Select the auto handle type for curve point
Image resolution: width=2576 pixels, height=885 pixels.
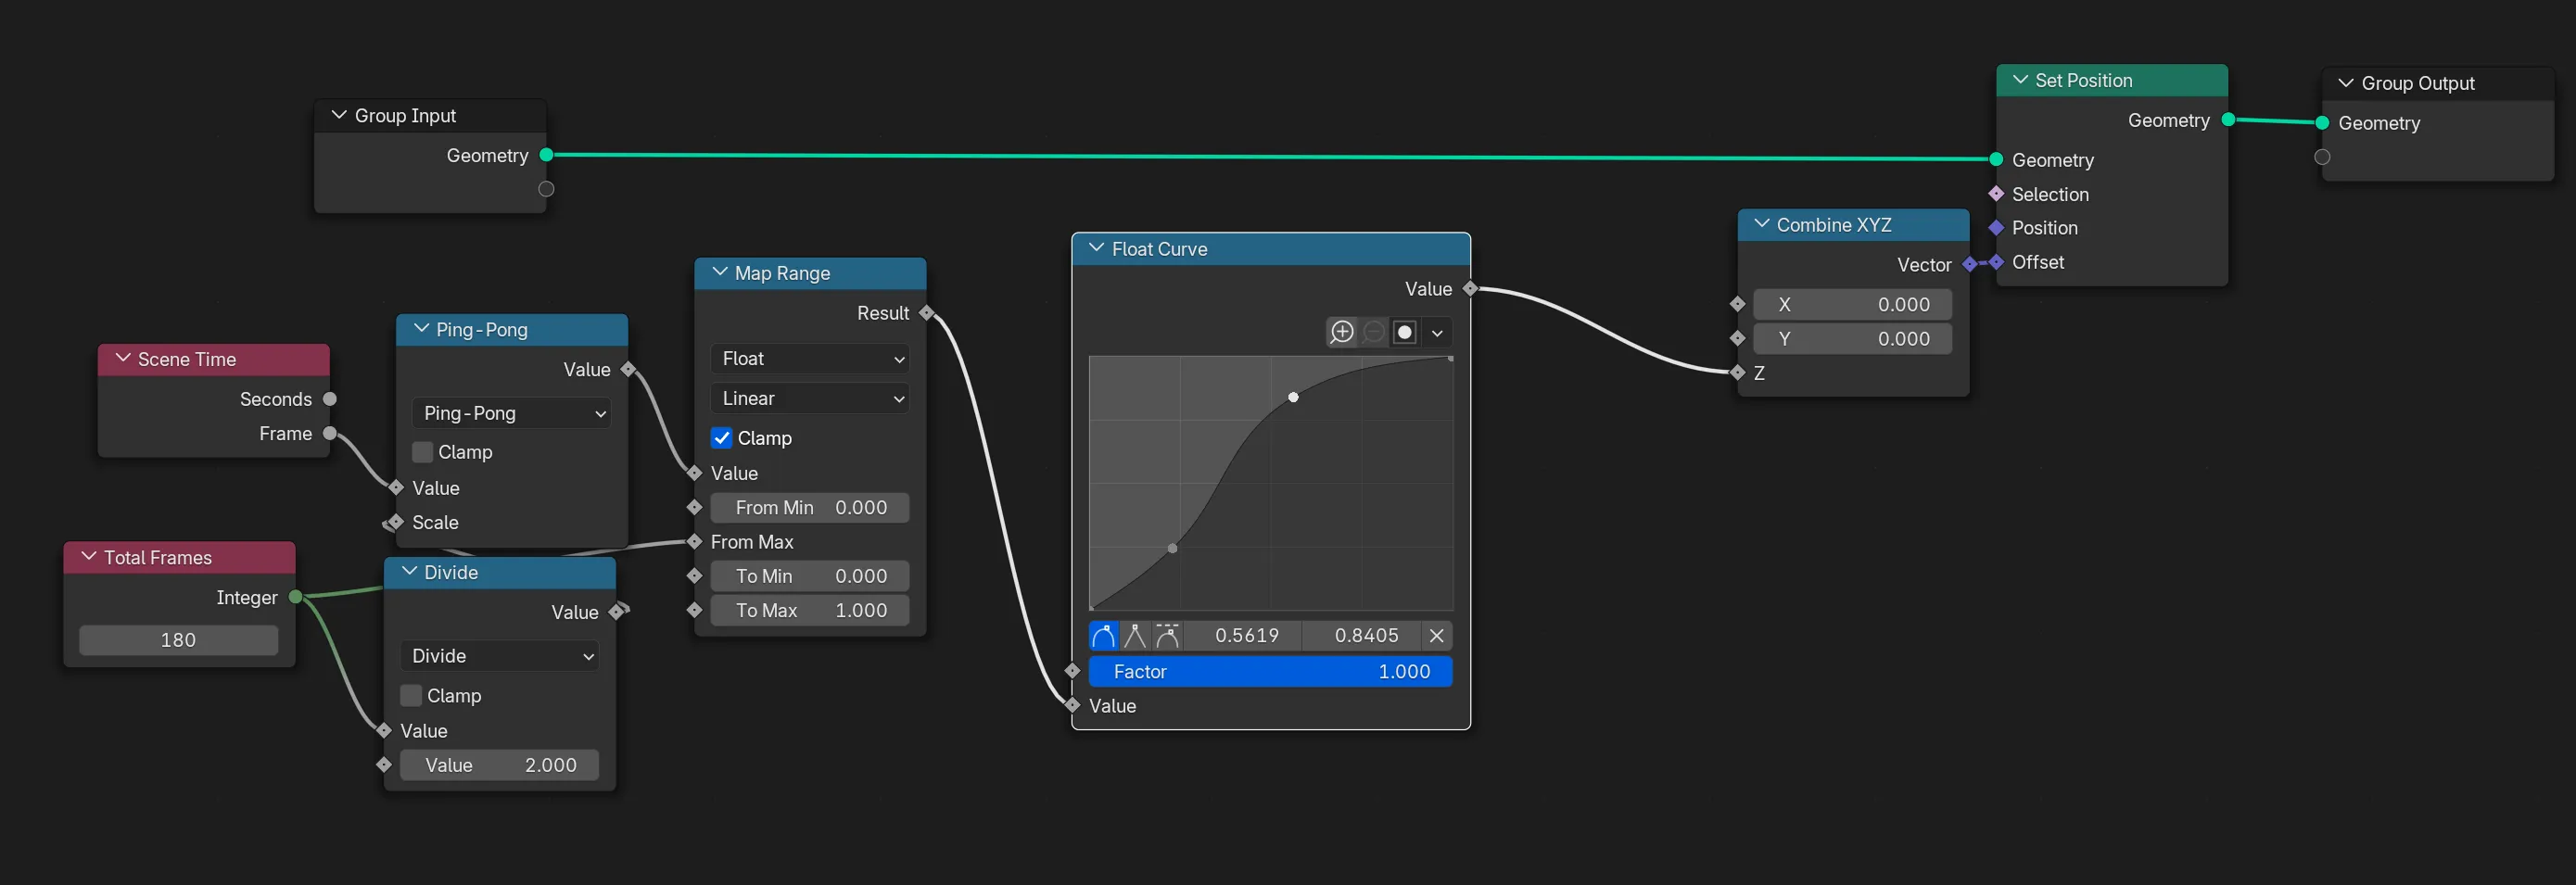1103,635
